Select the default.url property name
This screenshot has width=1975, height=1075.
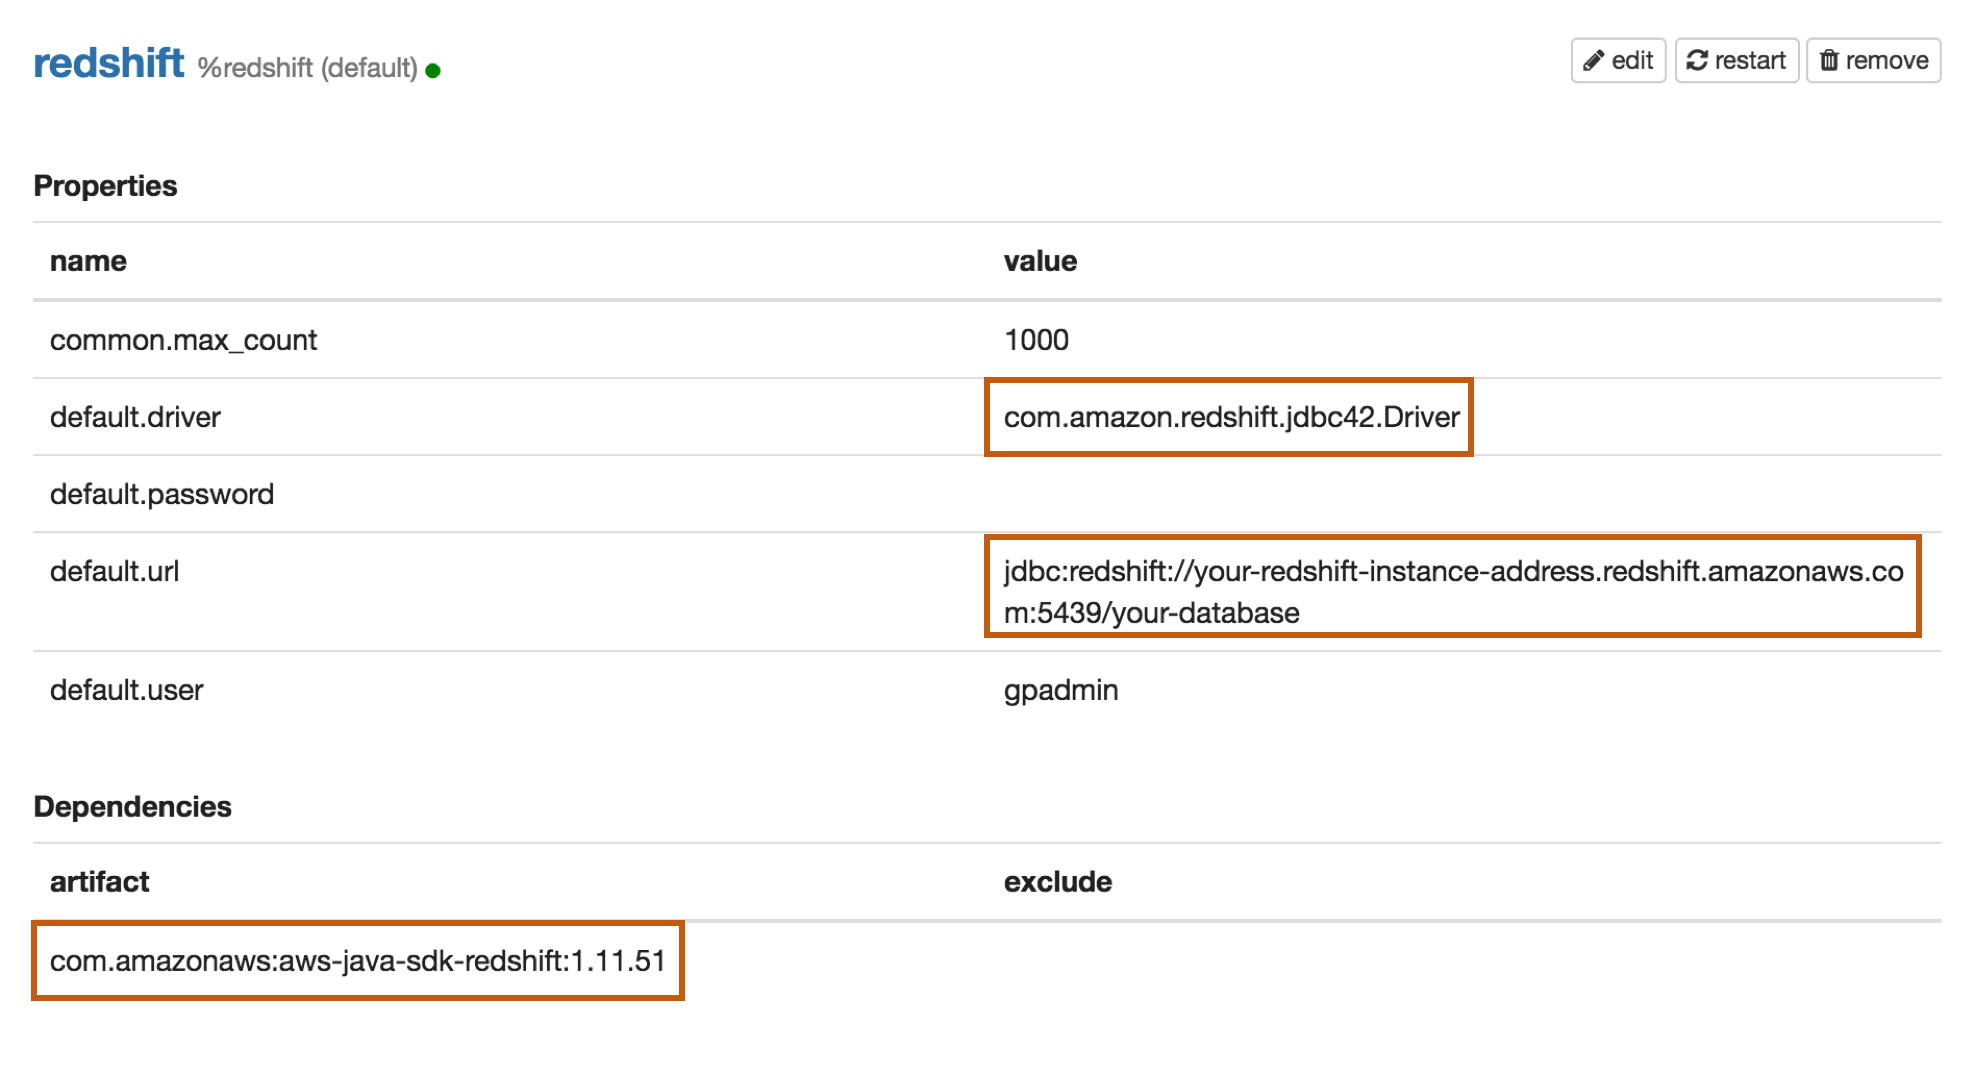click(x=115, y=571)
